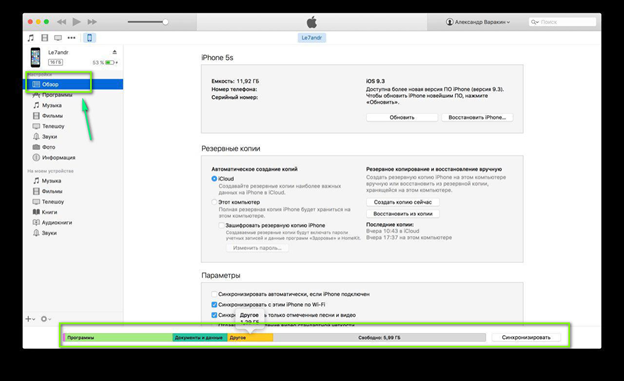Viewport: 624px width, 381px height.
Task: Select the iPhone device icon in toolbar
Action: 90,38
